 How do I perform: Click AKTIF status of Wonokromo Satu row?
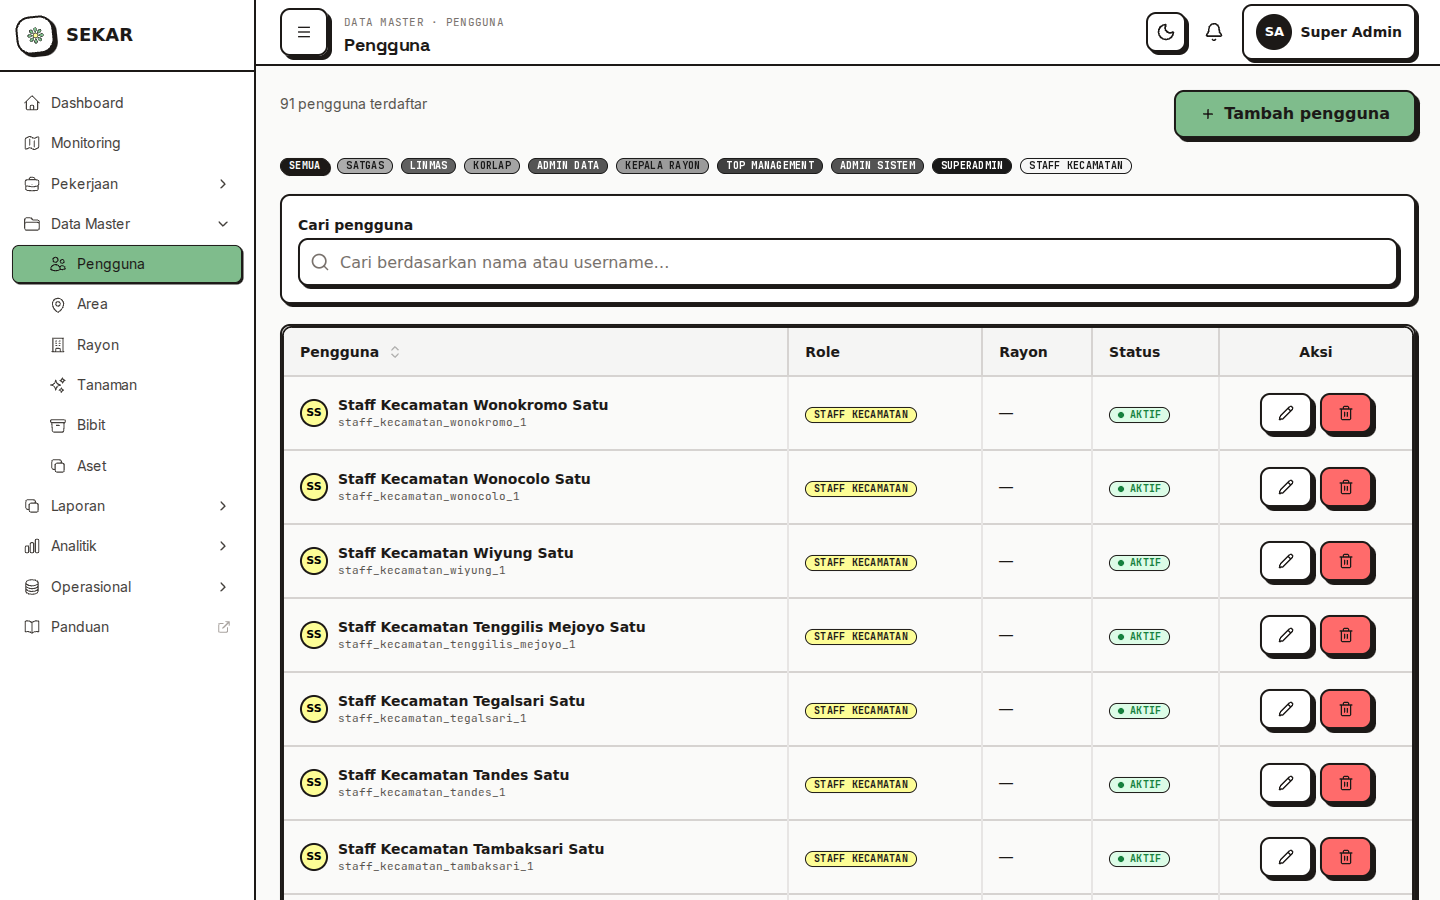(x=1139, y=415)
